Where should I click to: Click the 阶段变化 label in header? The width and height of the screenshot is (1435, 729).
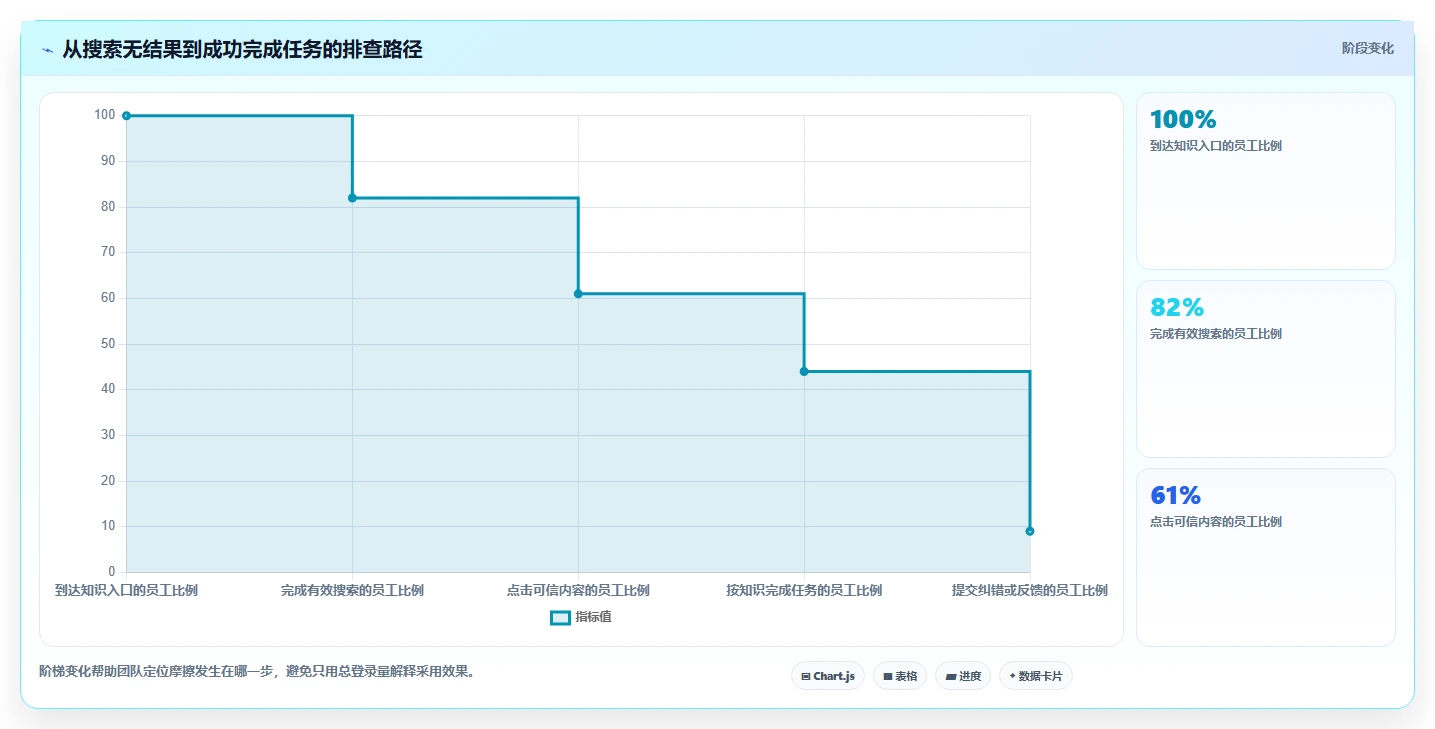[x=1367, y=49]
